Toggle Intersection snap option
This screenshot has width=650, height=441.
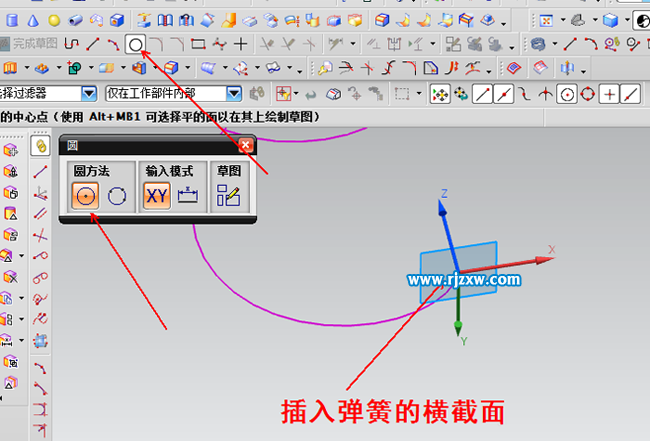(546, 94)
